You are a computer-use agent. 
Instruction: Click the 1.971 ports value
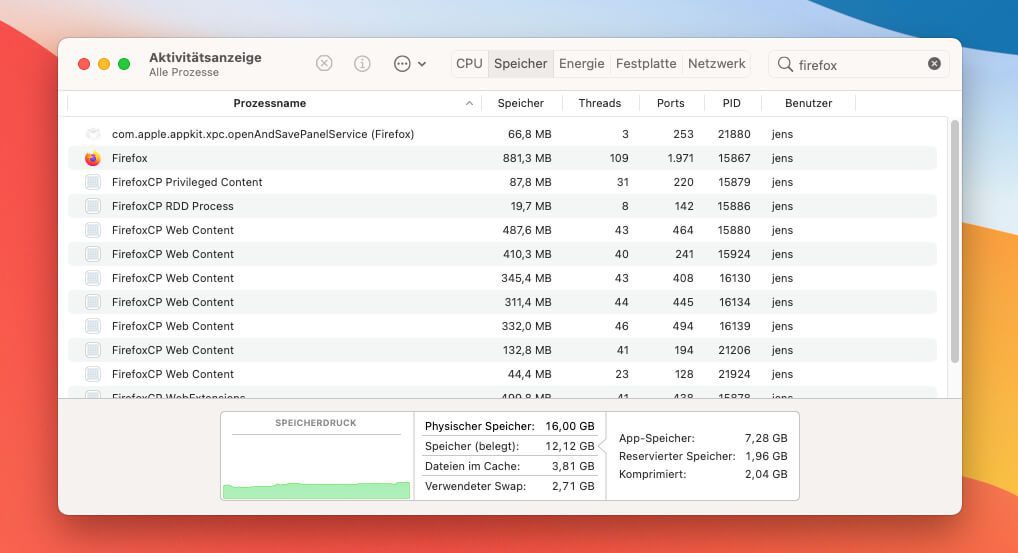coord(680,158)
